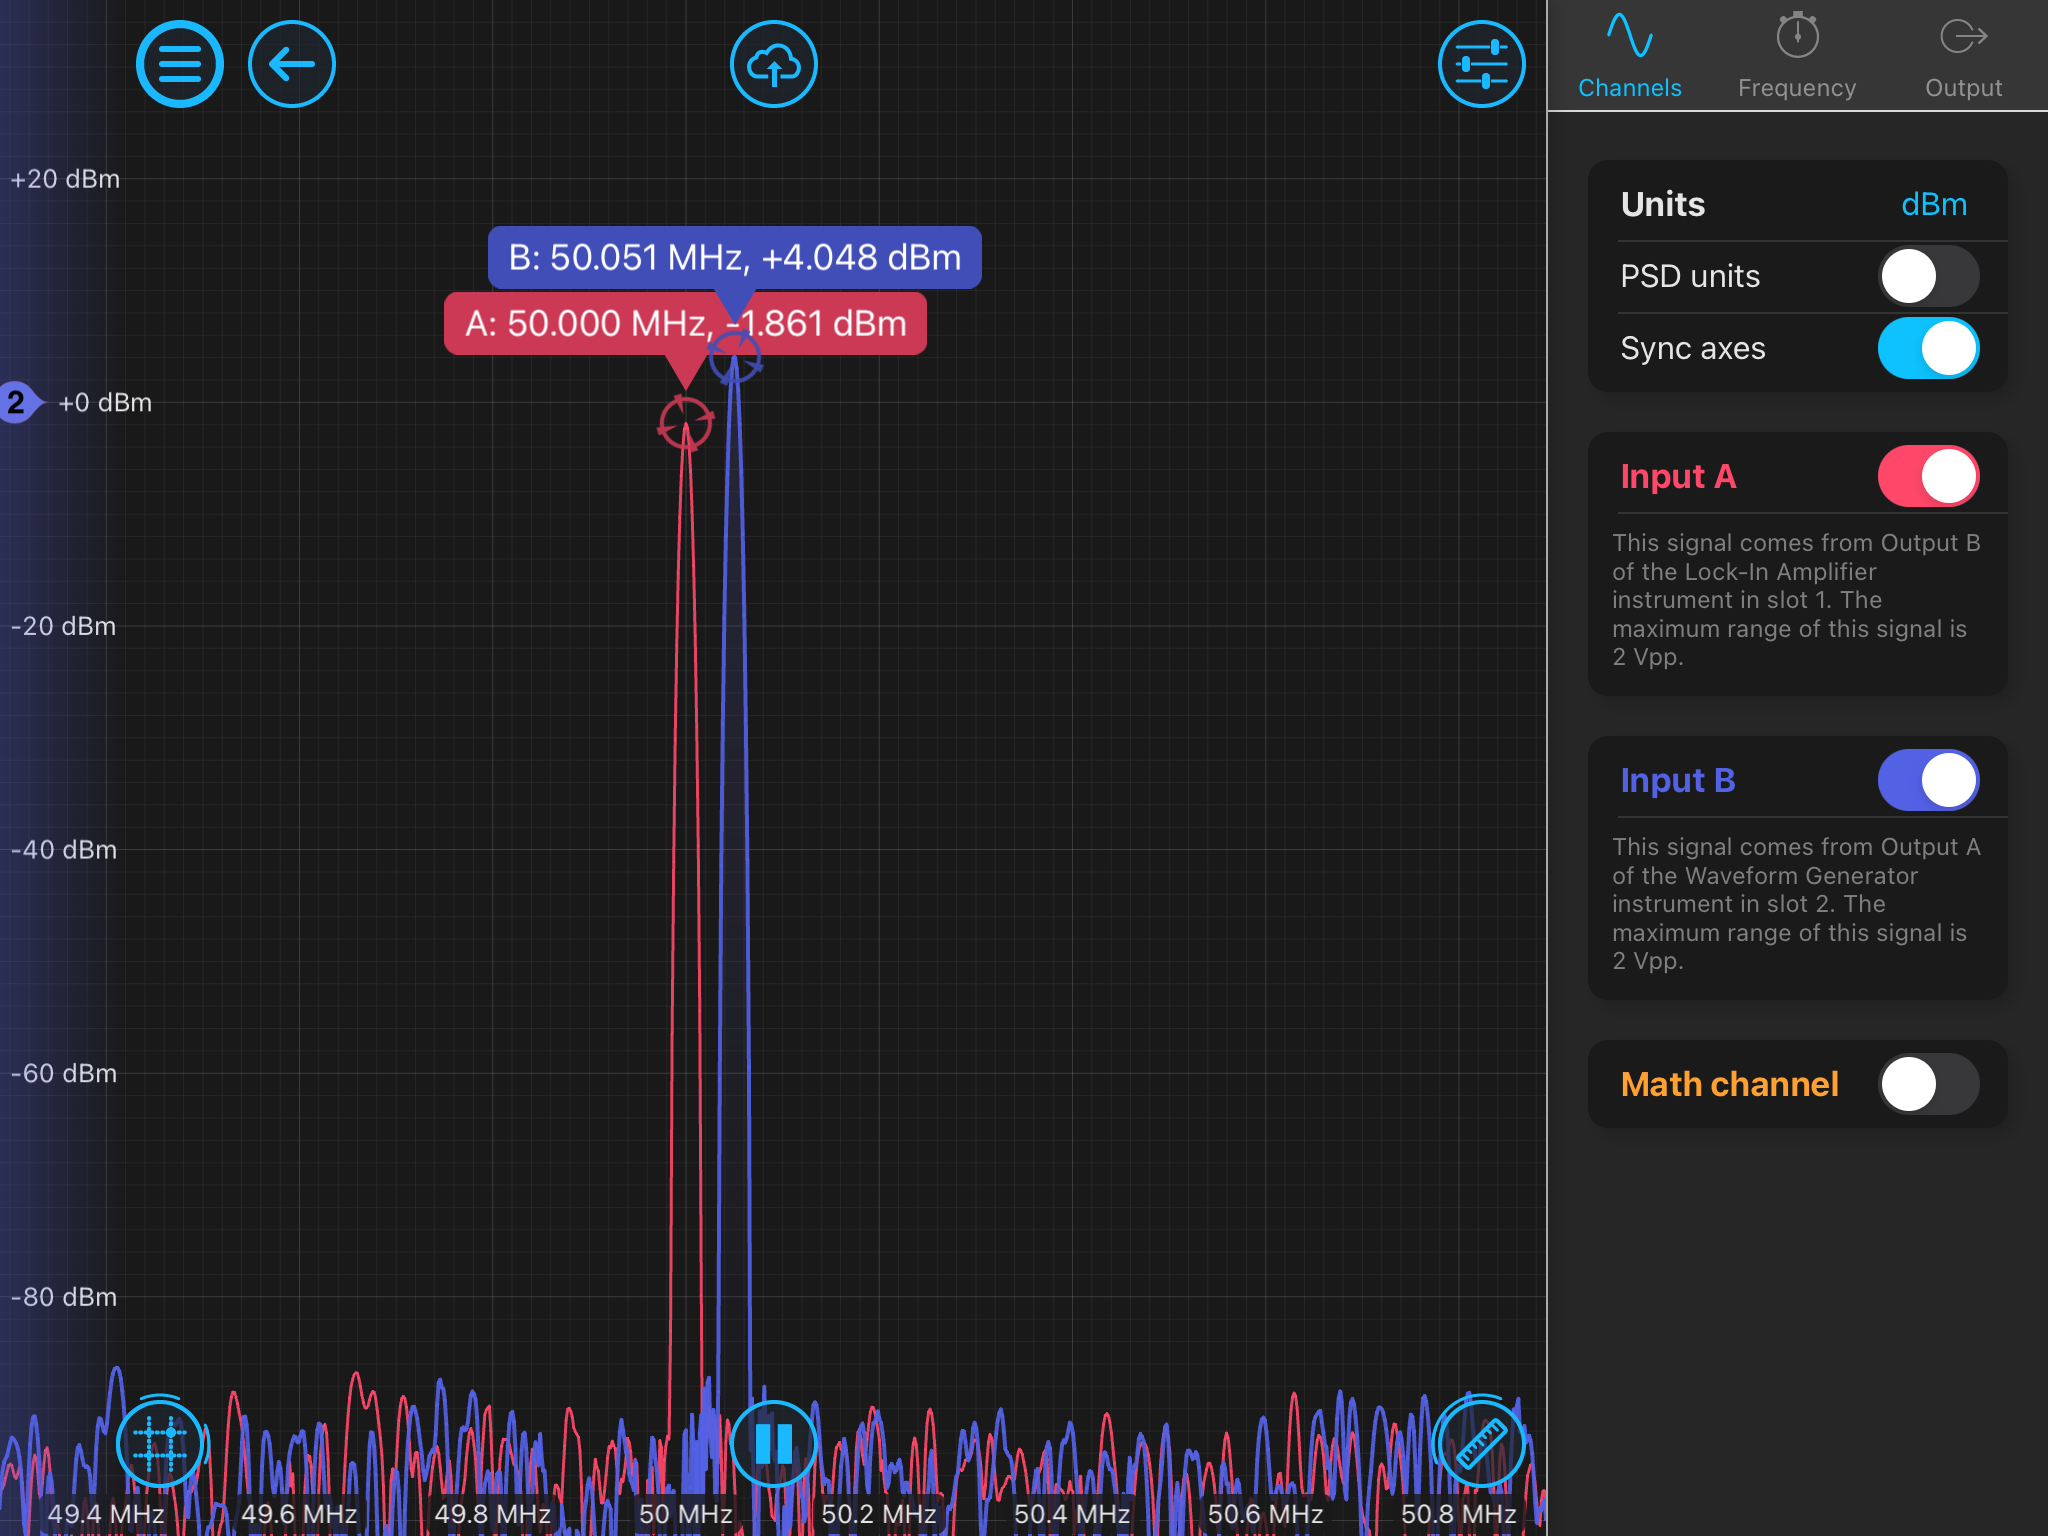
Task: Turn off Input A channel
Action: [1928, 477]
